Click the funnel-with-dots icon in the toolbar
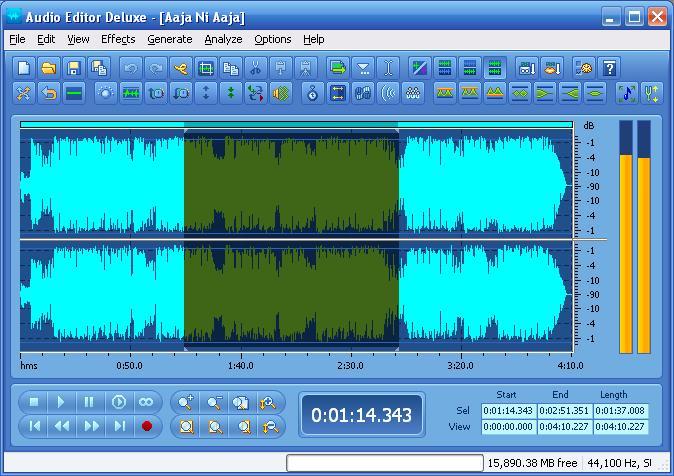Image resolution: width=674 pixels, height=476 pixels. click(363, 68)
